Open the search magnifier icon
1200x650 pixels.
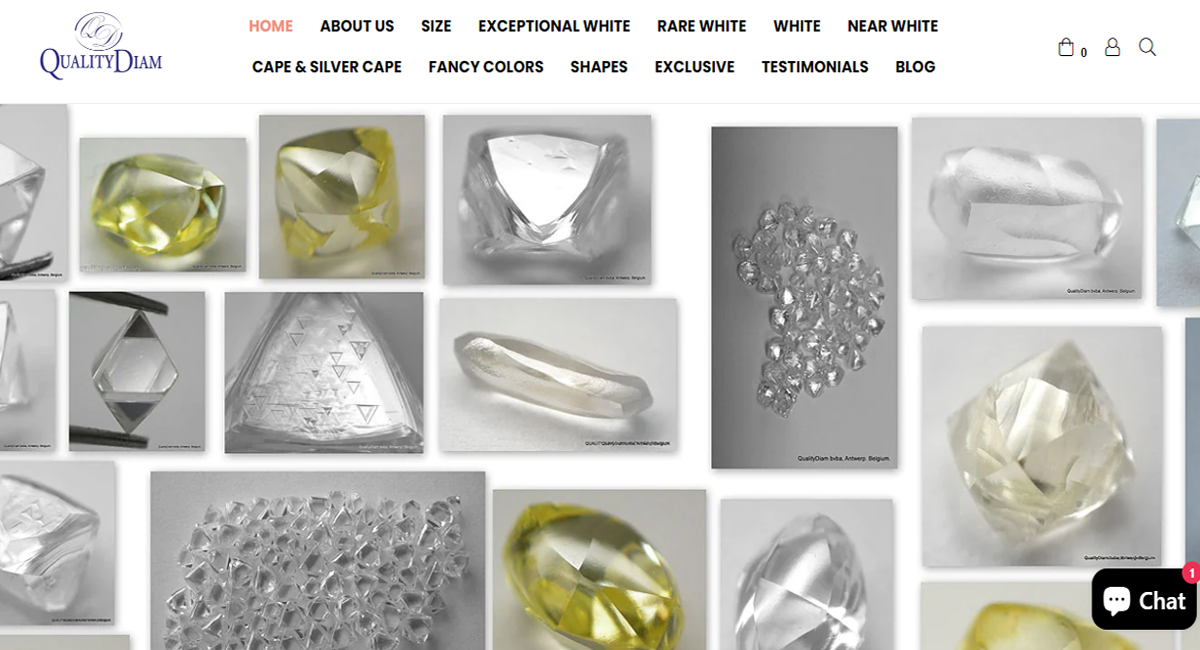1147,47
